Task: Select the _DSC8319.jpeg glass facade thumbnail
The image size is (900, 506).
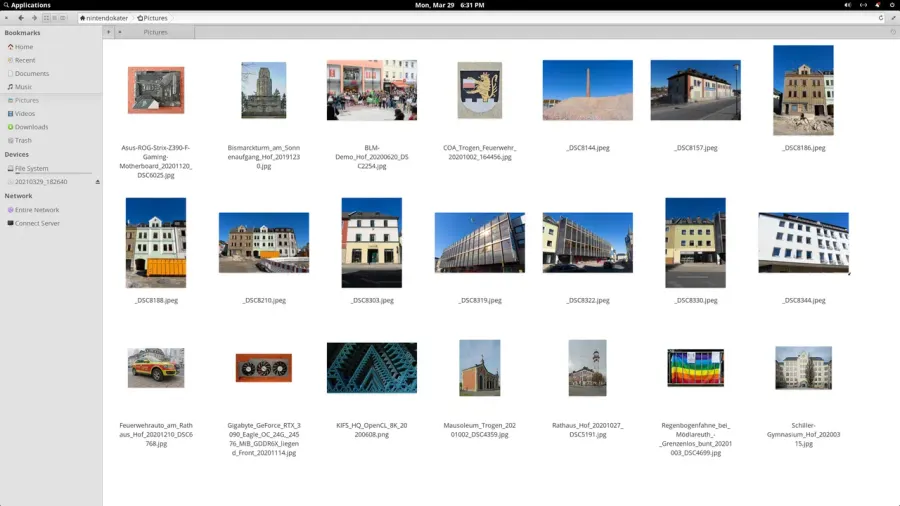Action: 479,243
